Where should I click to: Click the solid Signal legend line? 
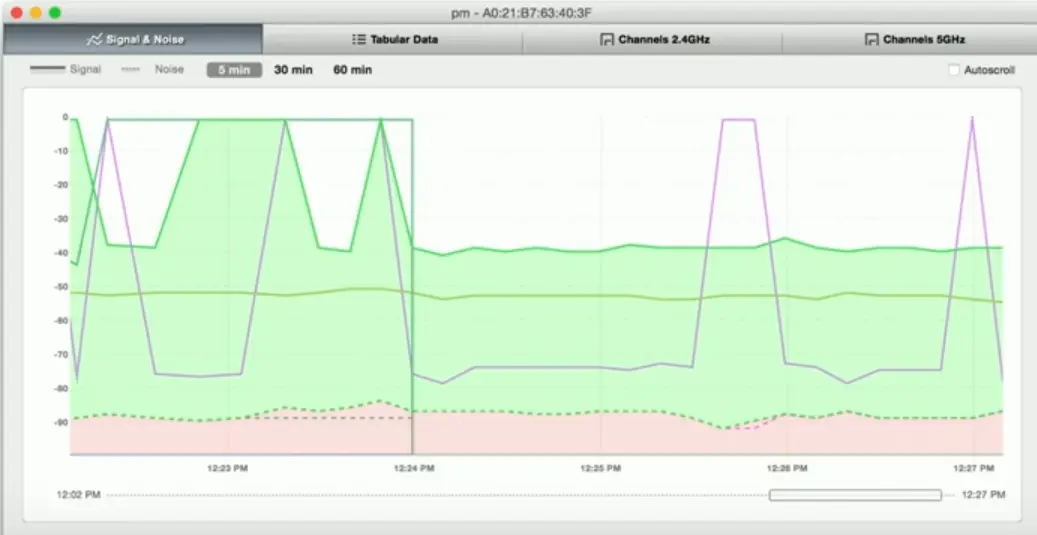point(48,70)
